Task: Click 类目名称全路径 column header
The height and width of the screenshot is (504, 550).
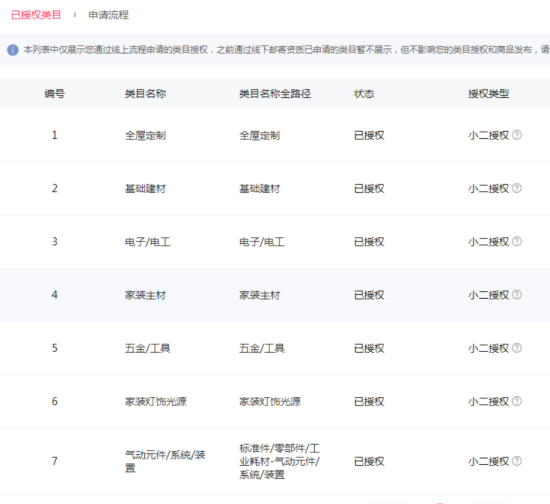Action: pyautogui.click(x=275, y=94)
